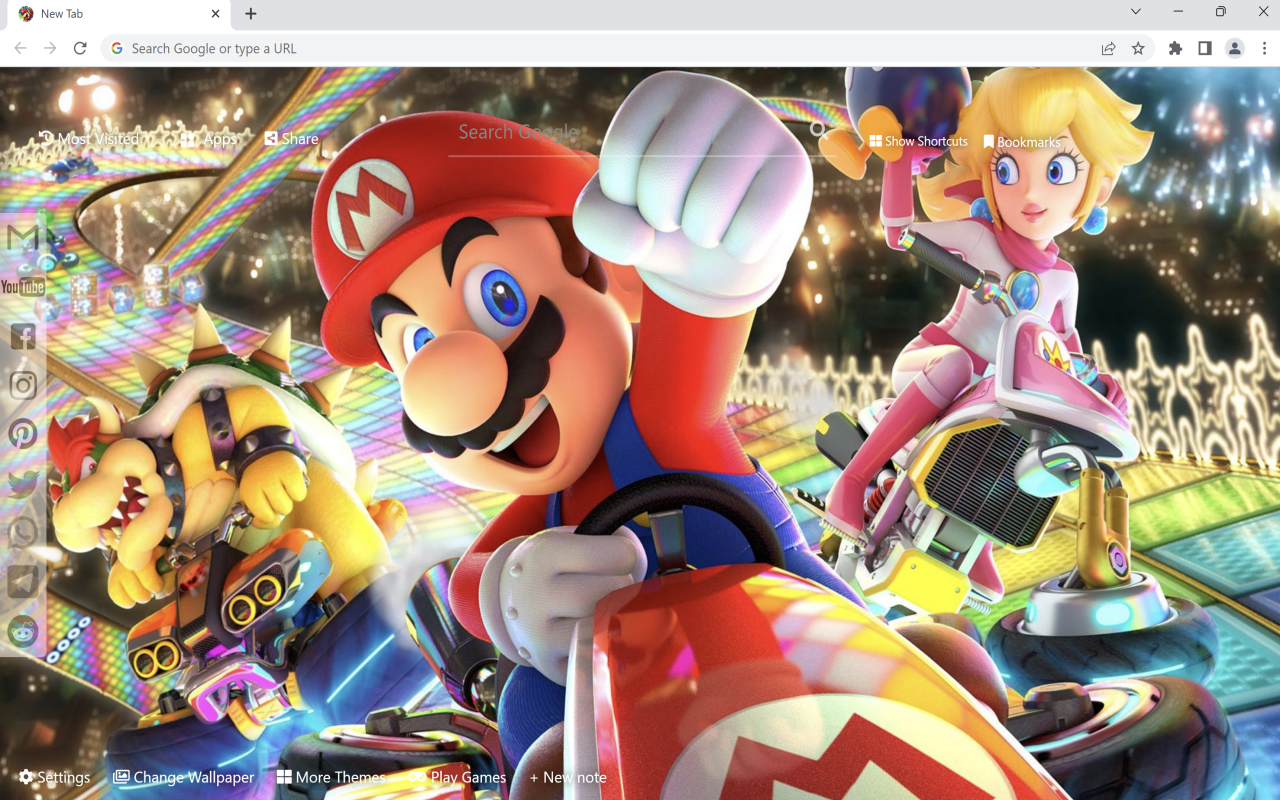Image resolution: width=1280 pixels, height=800 pixels.
Task: Click Show Shortcuts
Action: tap(918, 141)
